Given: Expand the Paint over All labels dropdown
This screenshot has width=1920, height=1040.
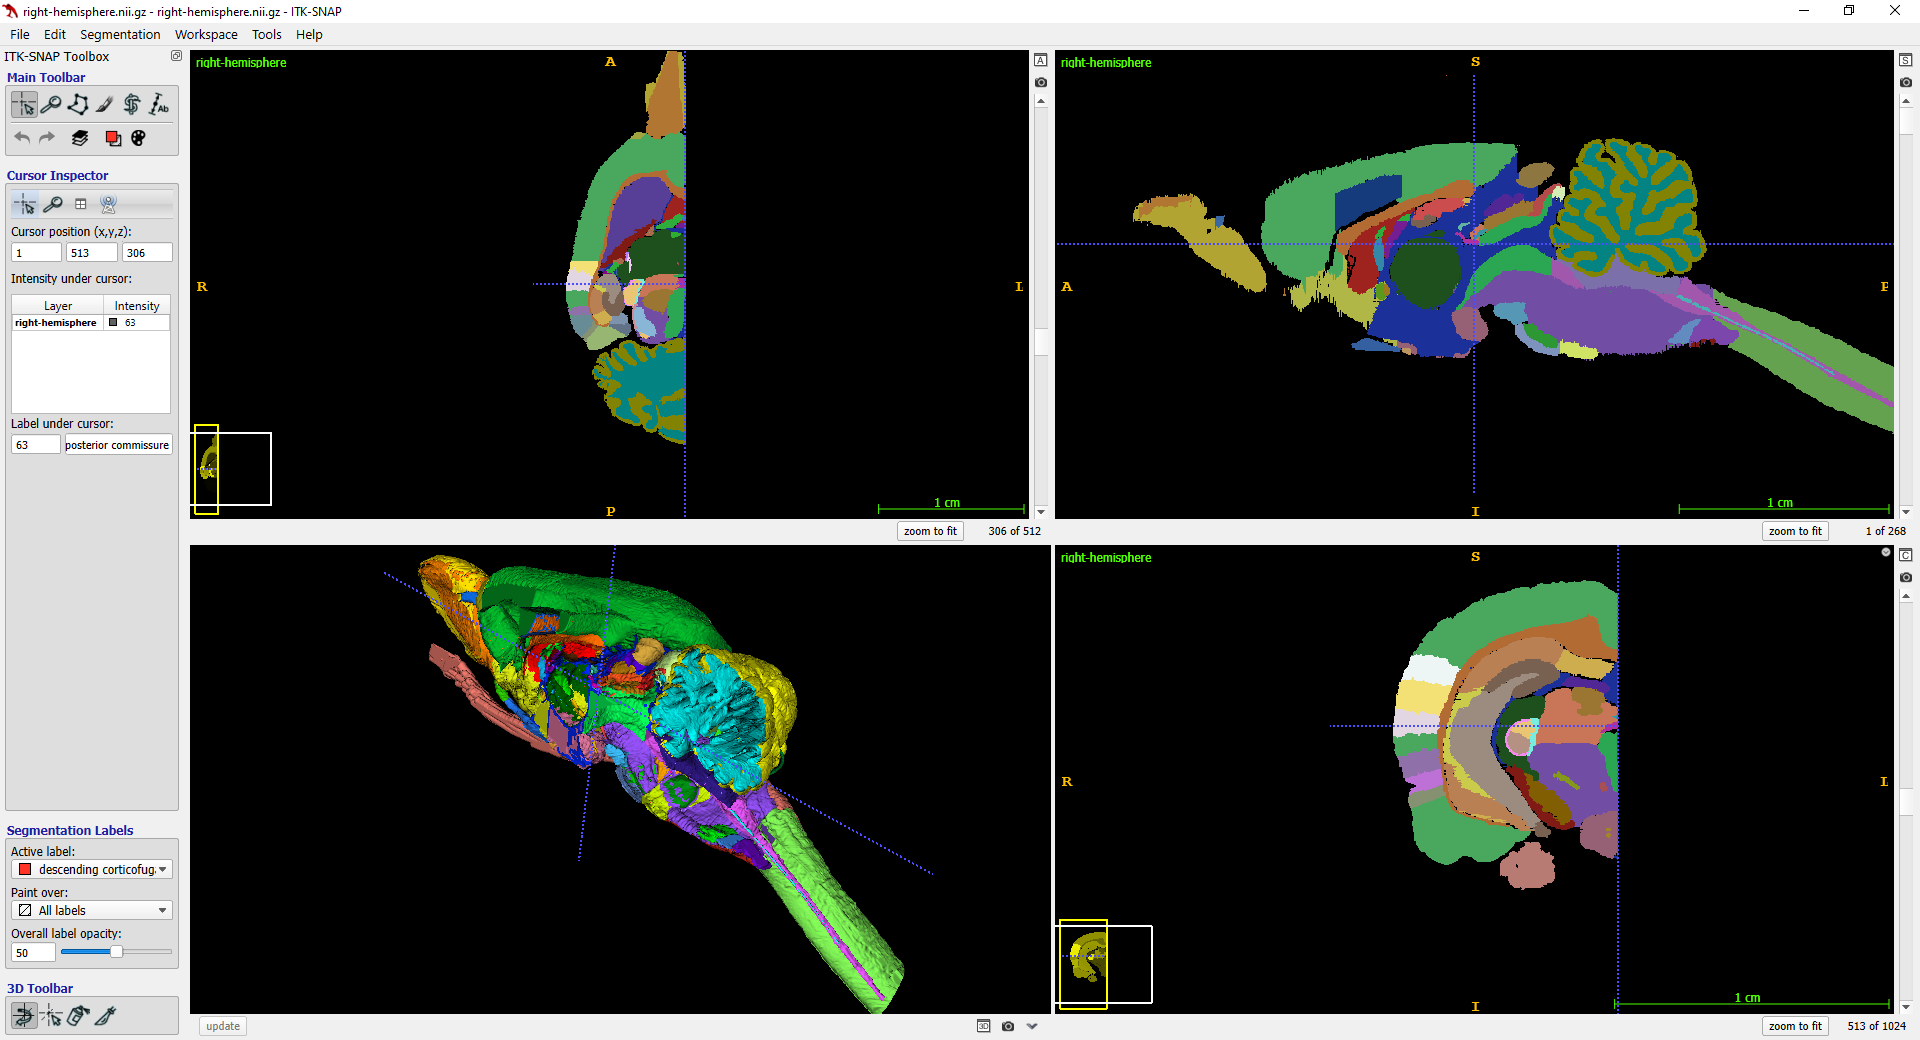Looking at the screenshot, I should click(x=92, y=911).
